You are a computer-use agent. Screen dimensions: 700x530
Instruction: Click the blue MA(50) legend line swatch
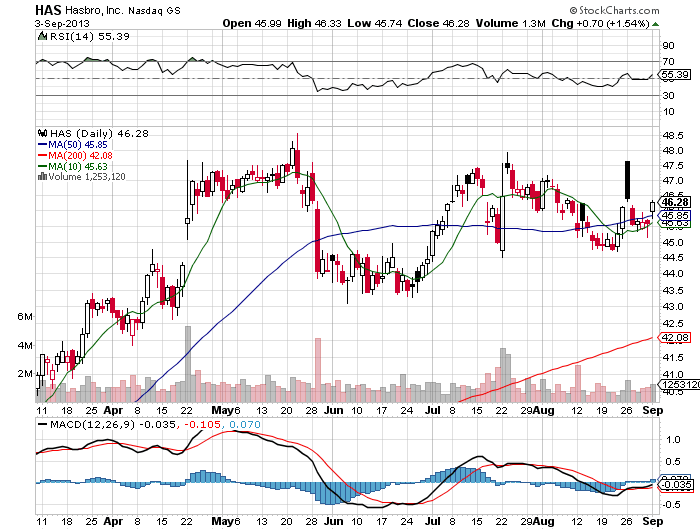tap(43, 145)
